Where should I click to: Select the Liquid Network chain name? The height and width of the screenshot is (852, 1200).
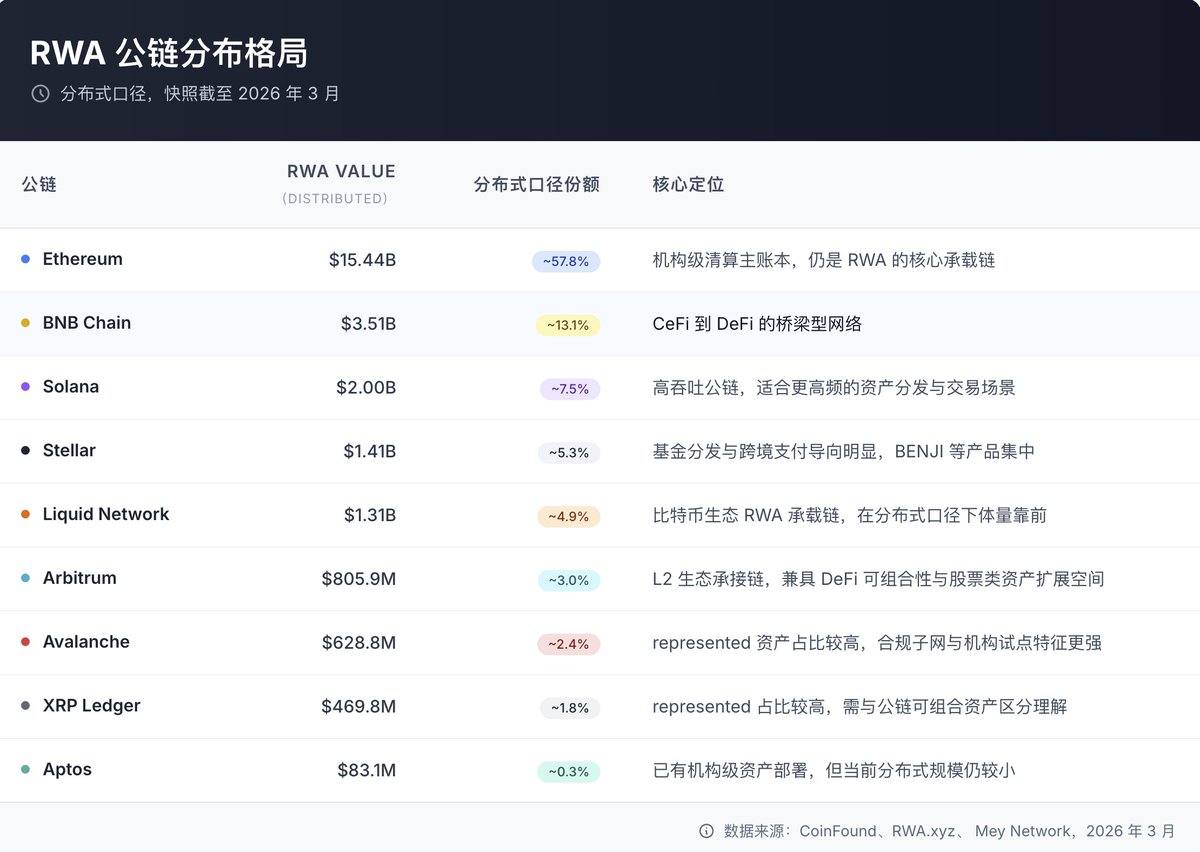[106, 514]
